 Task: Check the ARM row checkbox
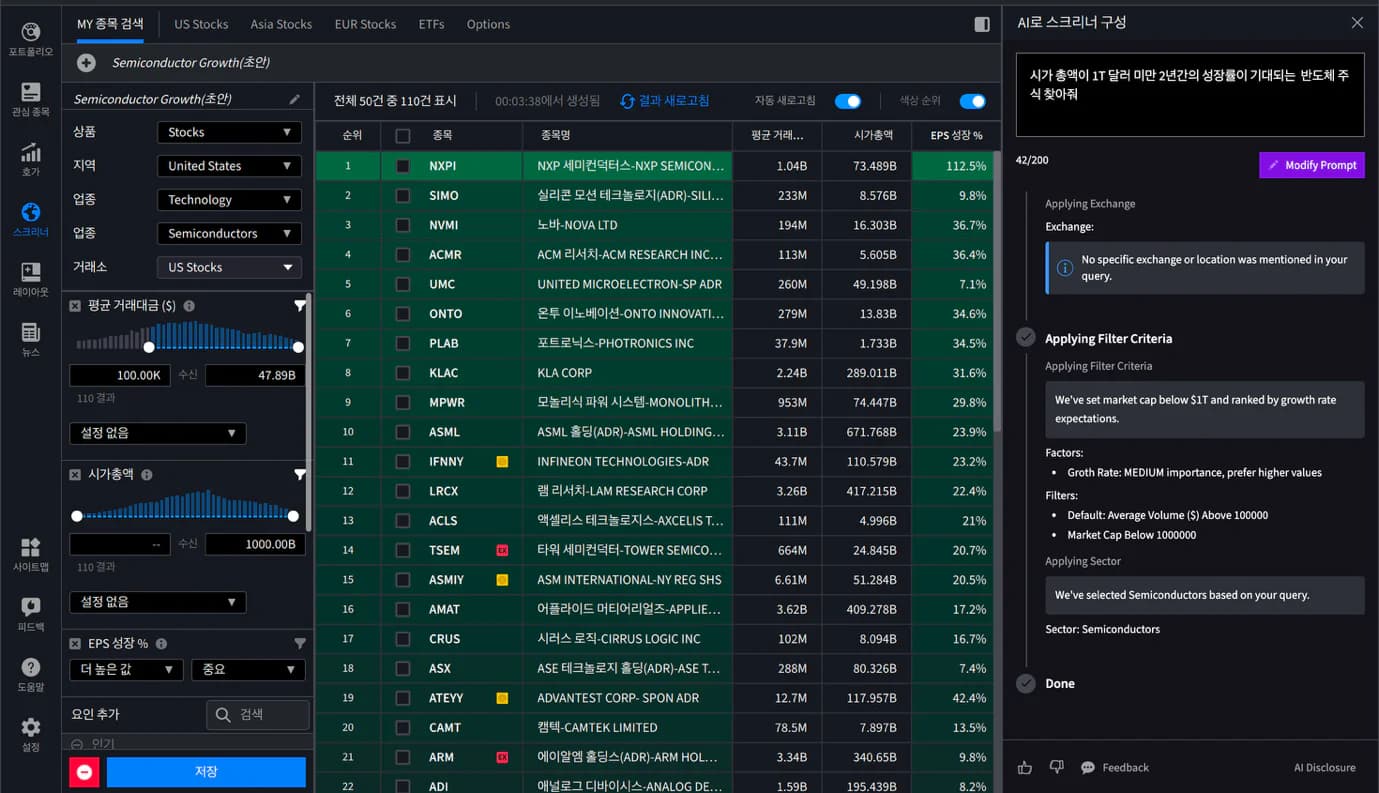pyautogui.click(x=402, y=757)
